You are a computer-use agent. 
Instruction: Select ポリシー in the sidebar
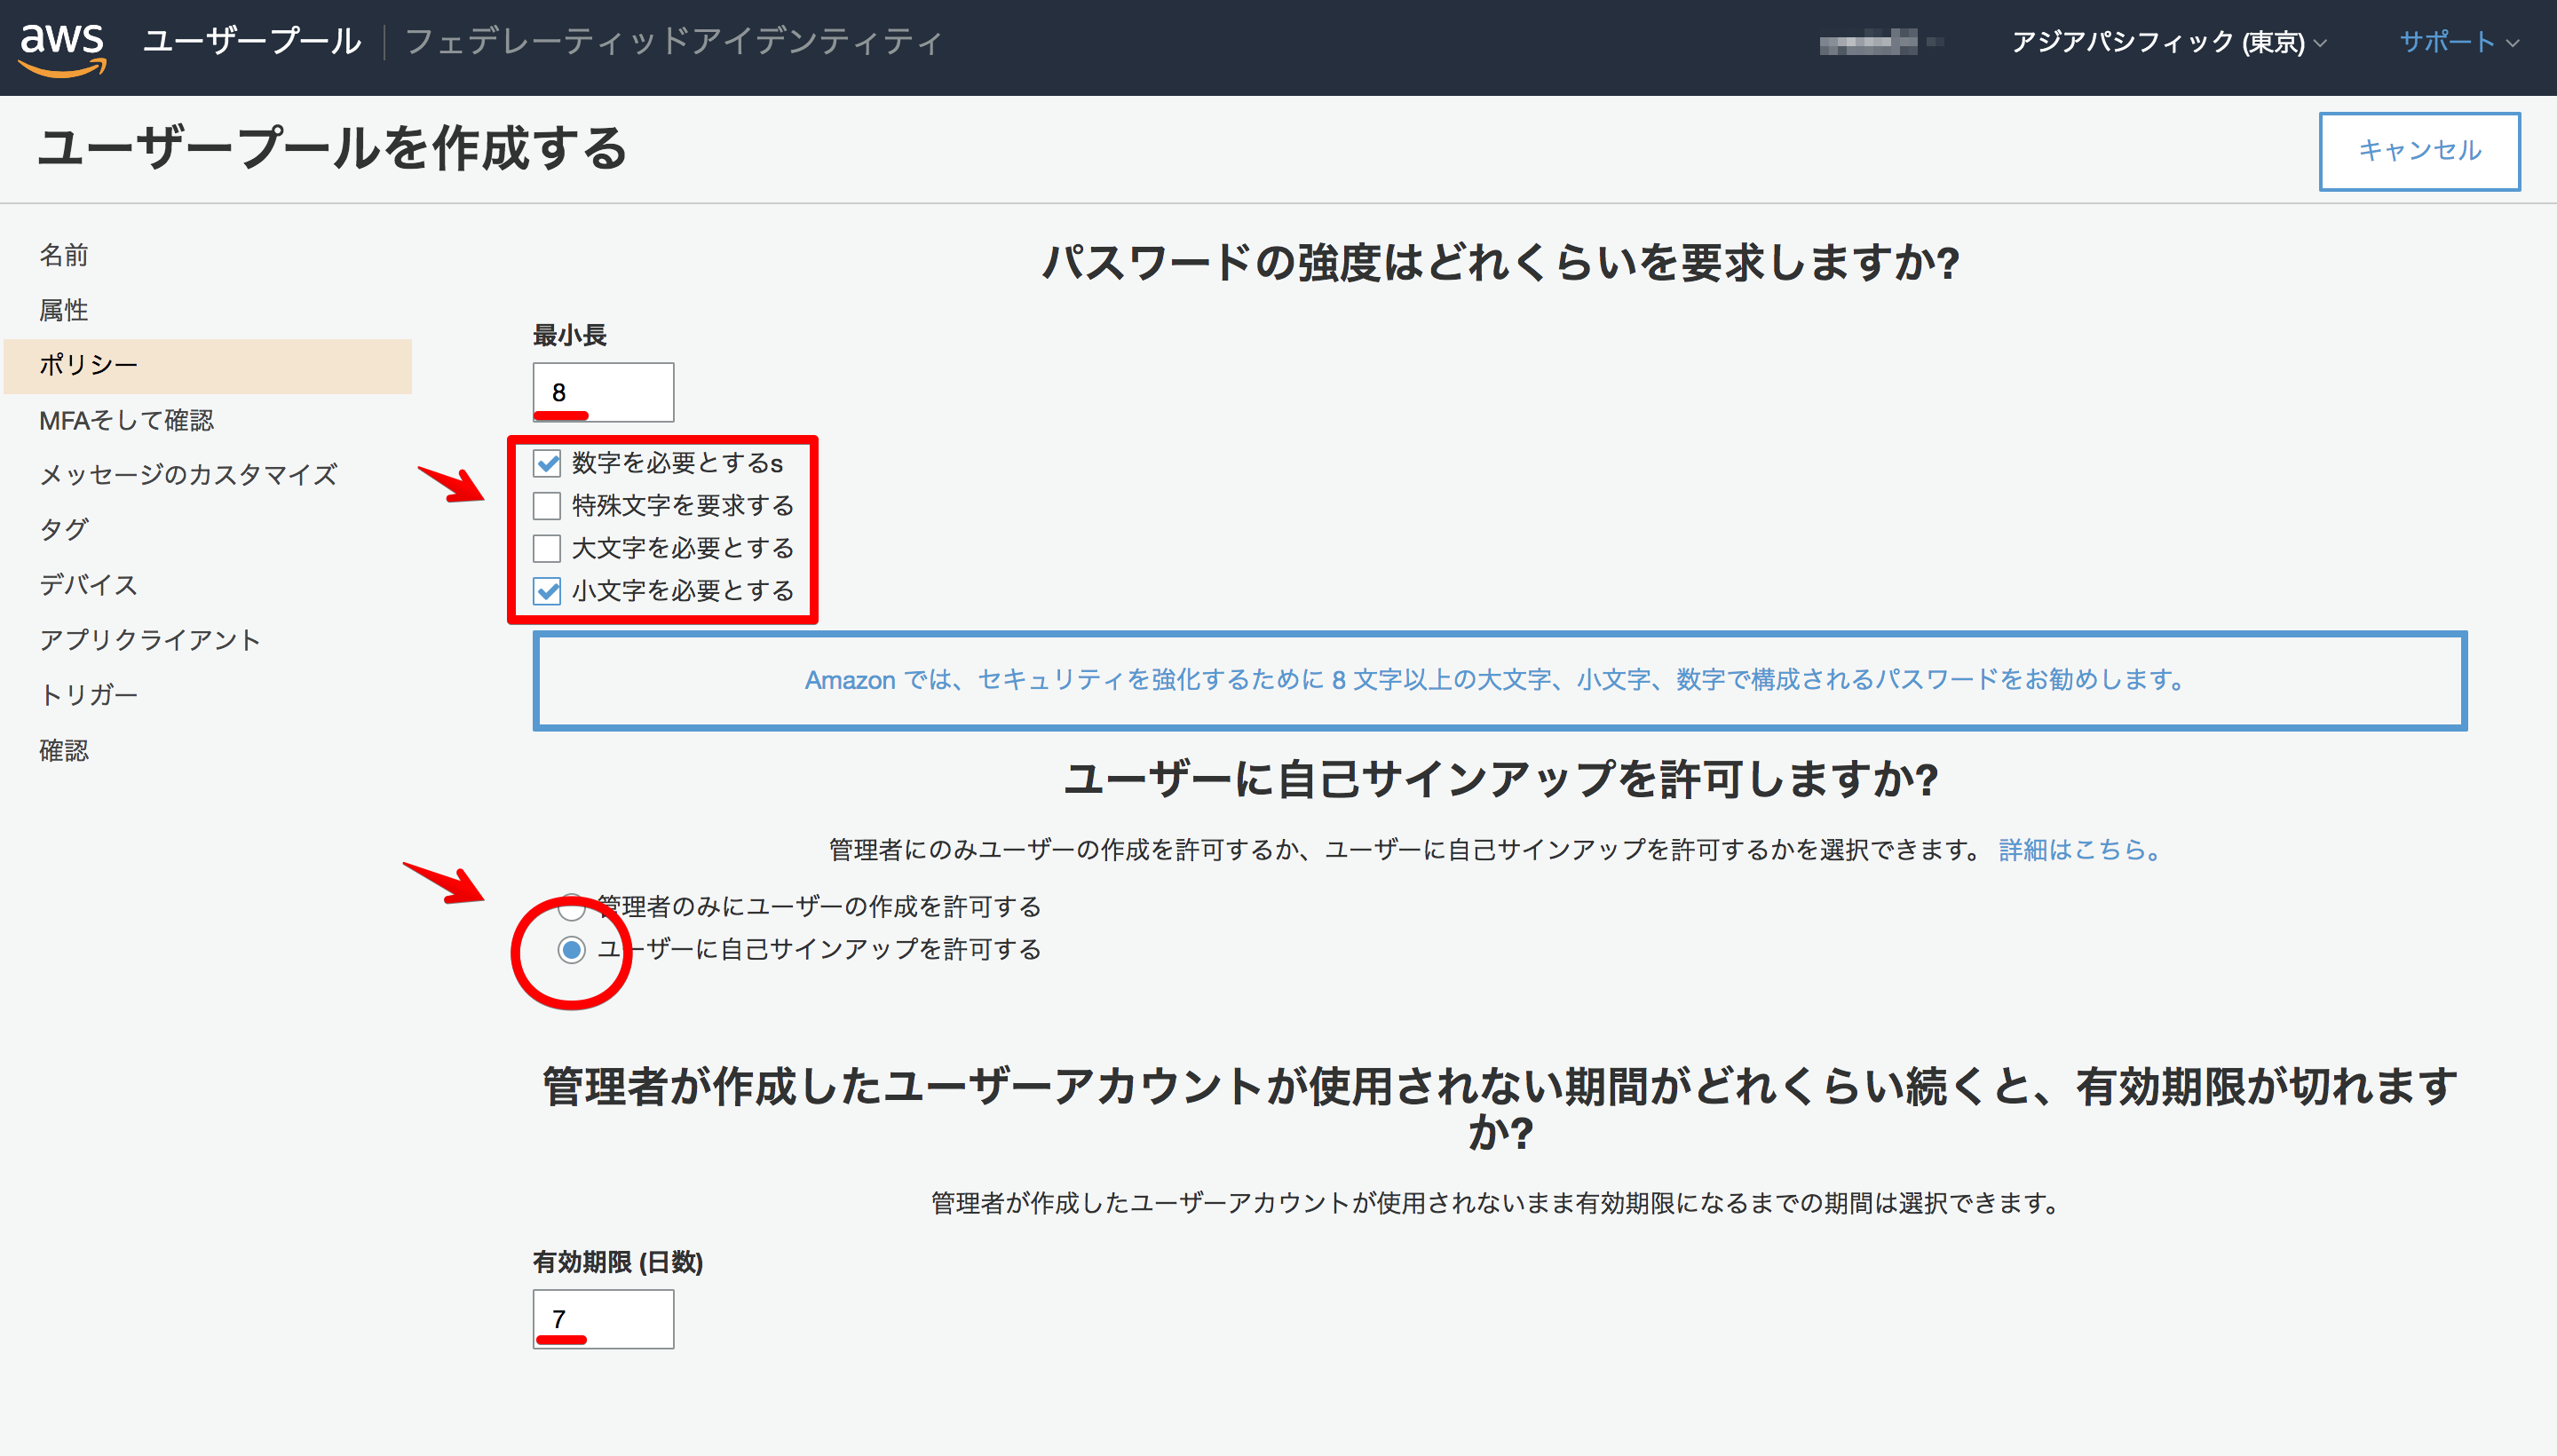pyautogui.click(x=208, y=365)
